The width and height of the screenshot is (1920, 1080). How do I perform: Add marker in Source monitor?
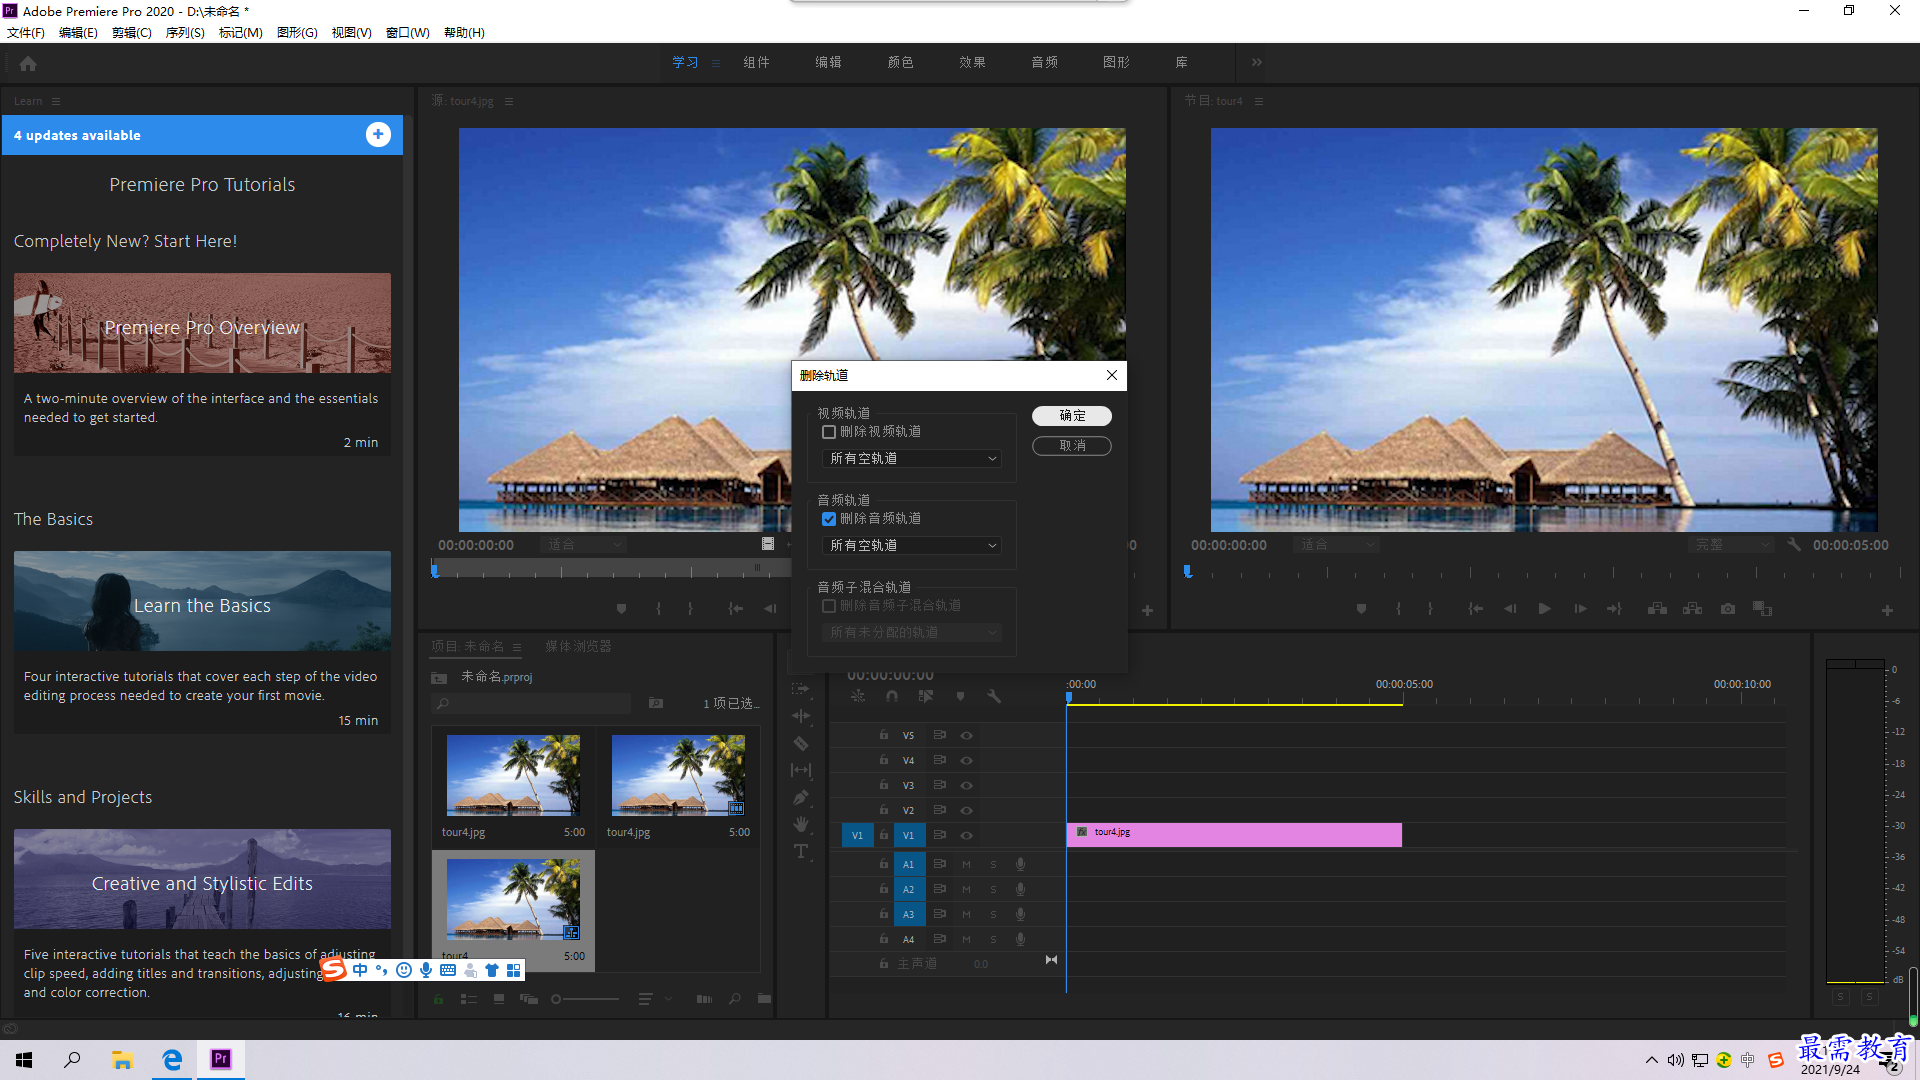[621, 609]
